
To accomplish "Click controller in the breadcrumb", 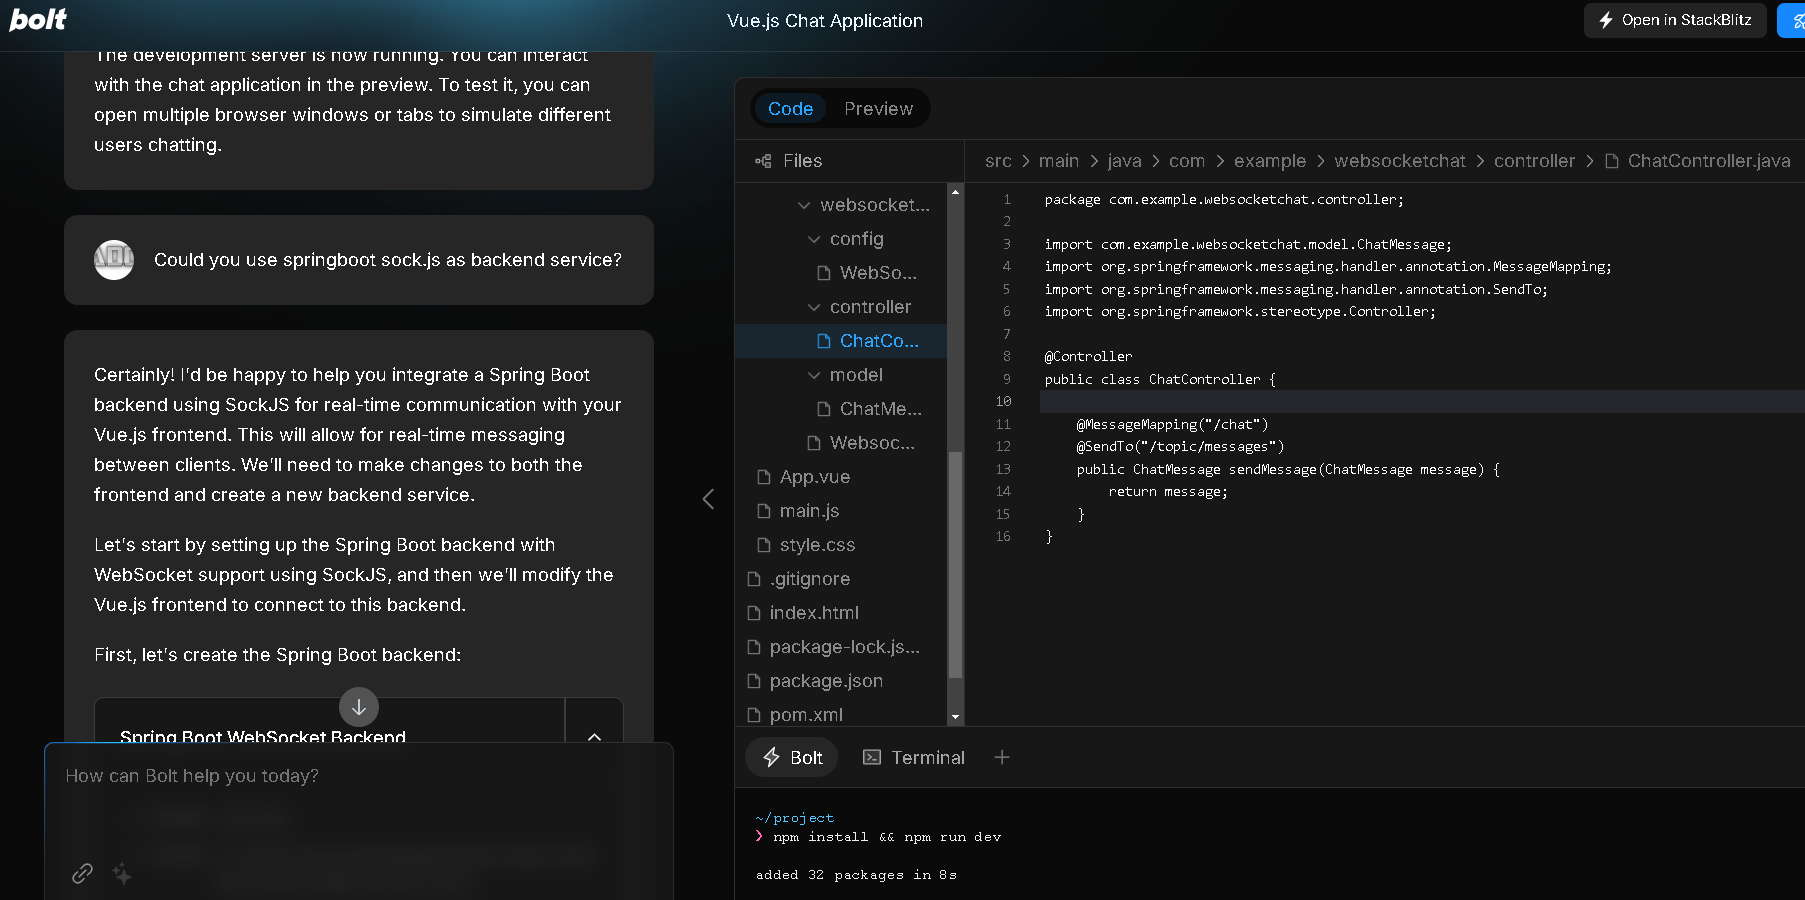I will [1534, 161].
